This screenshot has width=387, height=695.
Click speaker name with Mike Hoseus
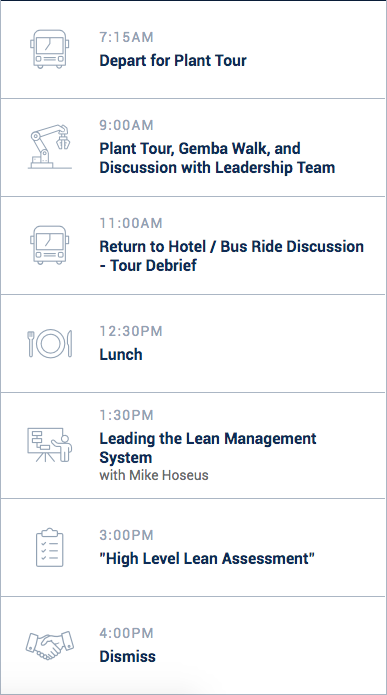154,476
